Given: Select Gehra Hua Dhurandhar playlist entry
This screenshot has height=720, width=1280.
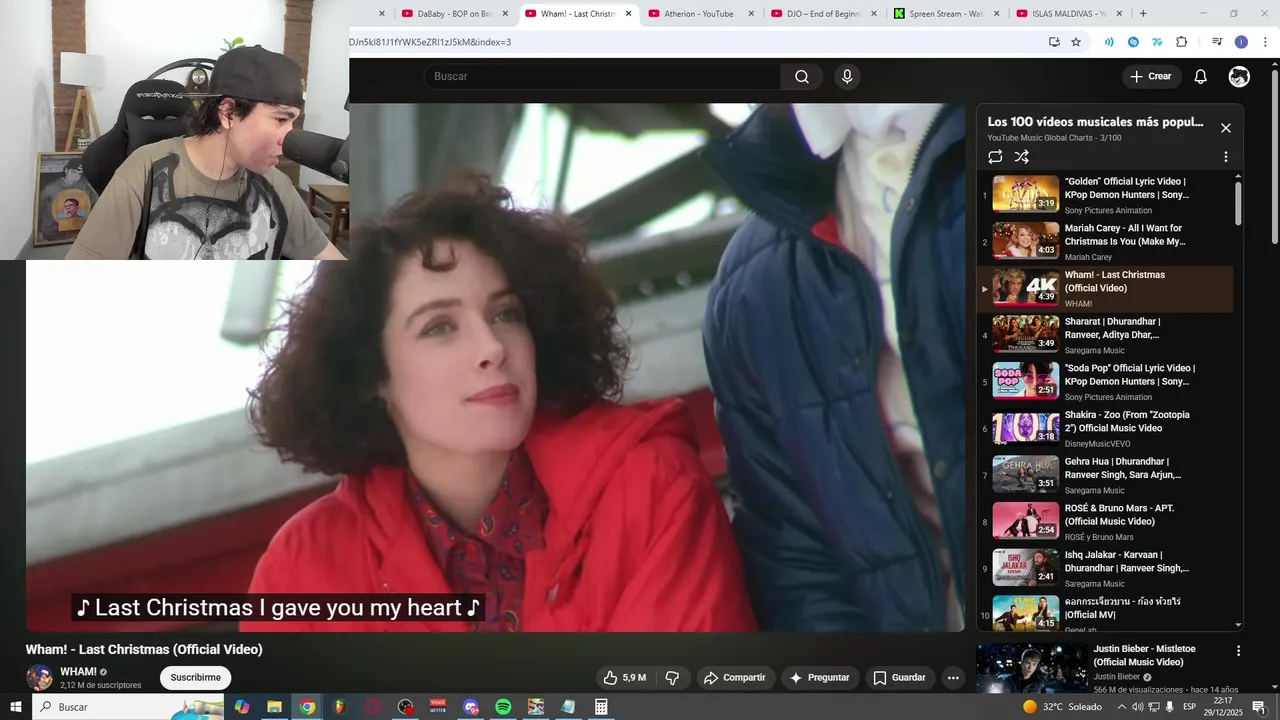Looking at the screenshot, I should [1105, 475].
